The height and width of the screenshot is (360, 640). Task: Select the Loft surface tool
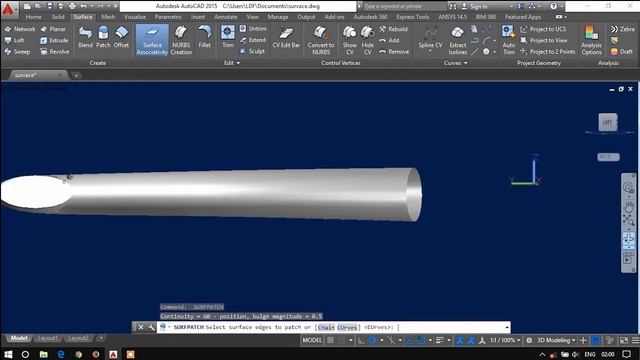15,40
